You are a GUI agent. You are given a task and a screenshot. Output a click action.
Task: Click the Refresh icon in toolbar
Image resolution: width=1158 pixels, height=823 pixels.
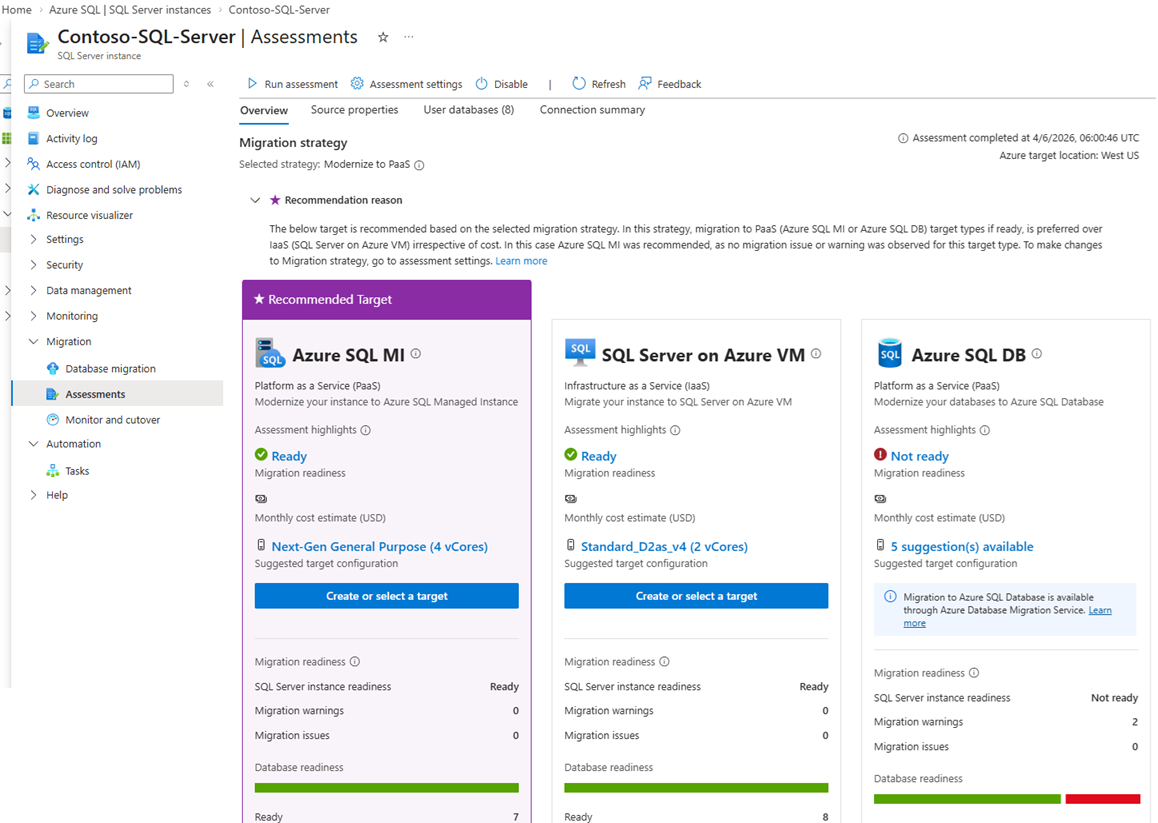click(x=579, y=84)
